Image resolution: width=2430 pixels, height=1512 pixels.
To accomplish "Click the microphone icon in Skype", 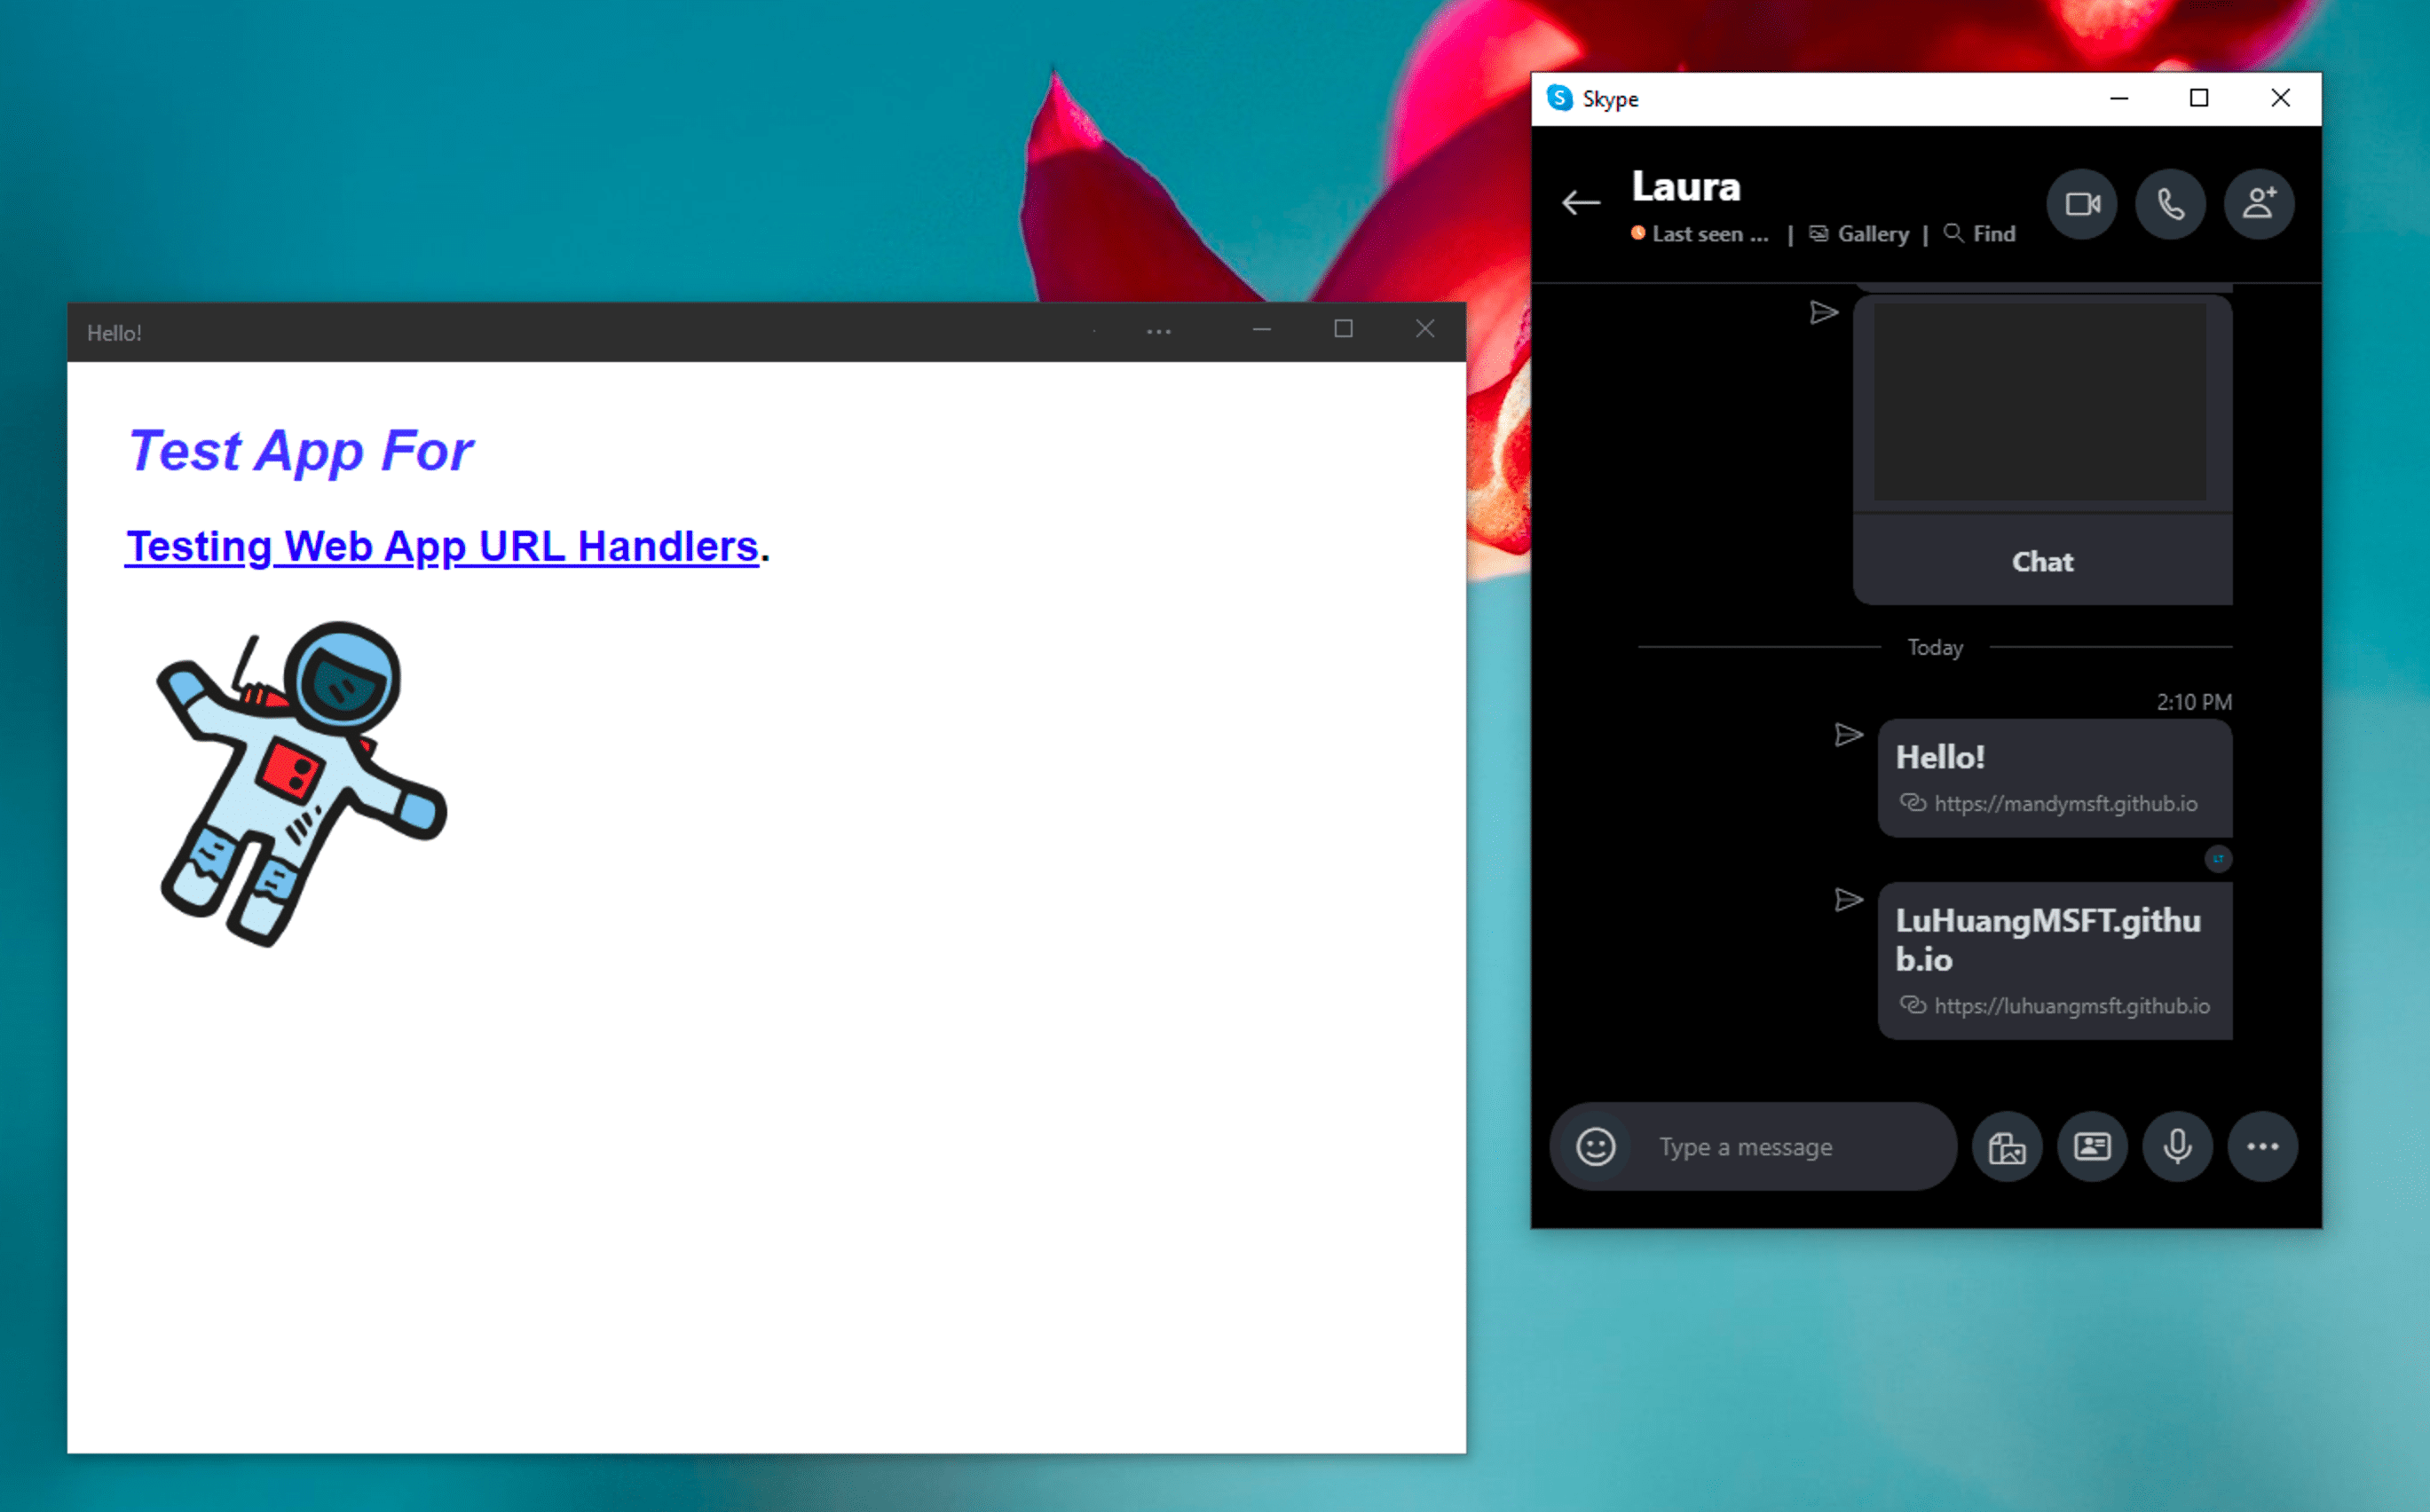I will click(x=2174, y=1146).
